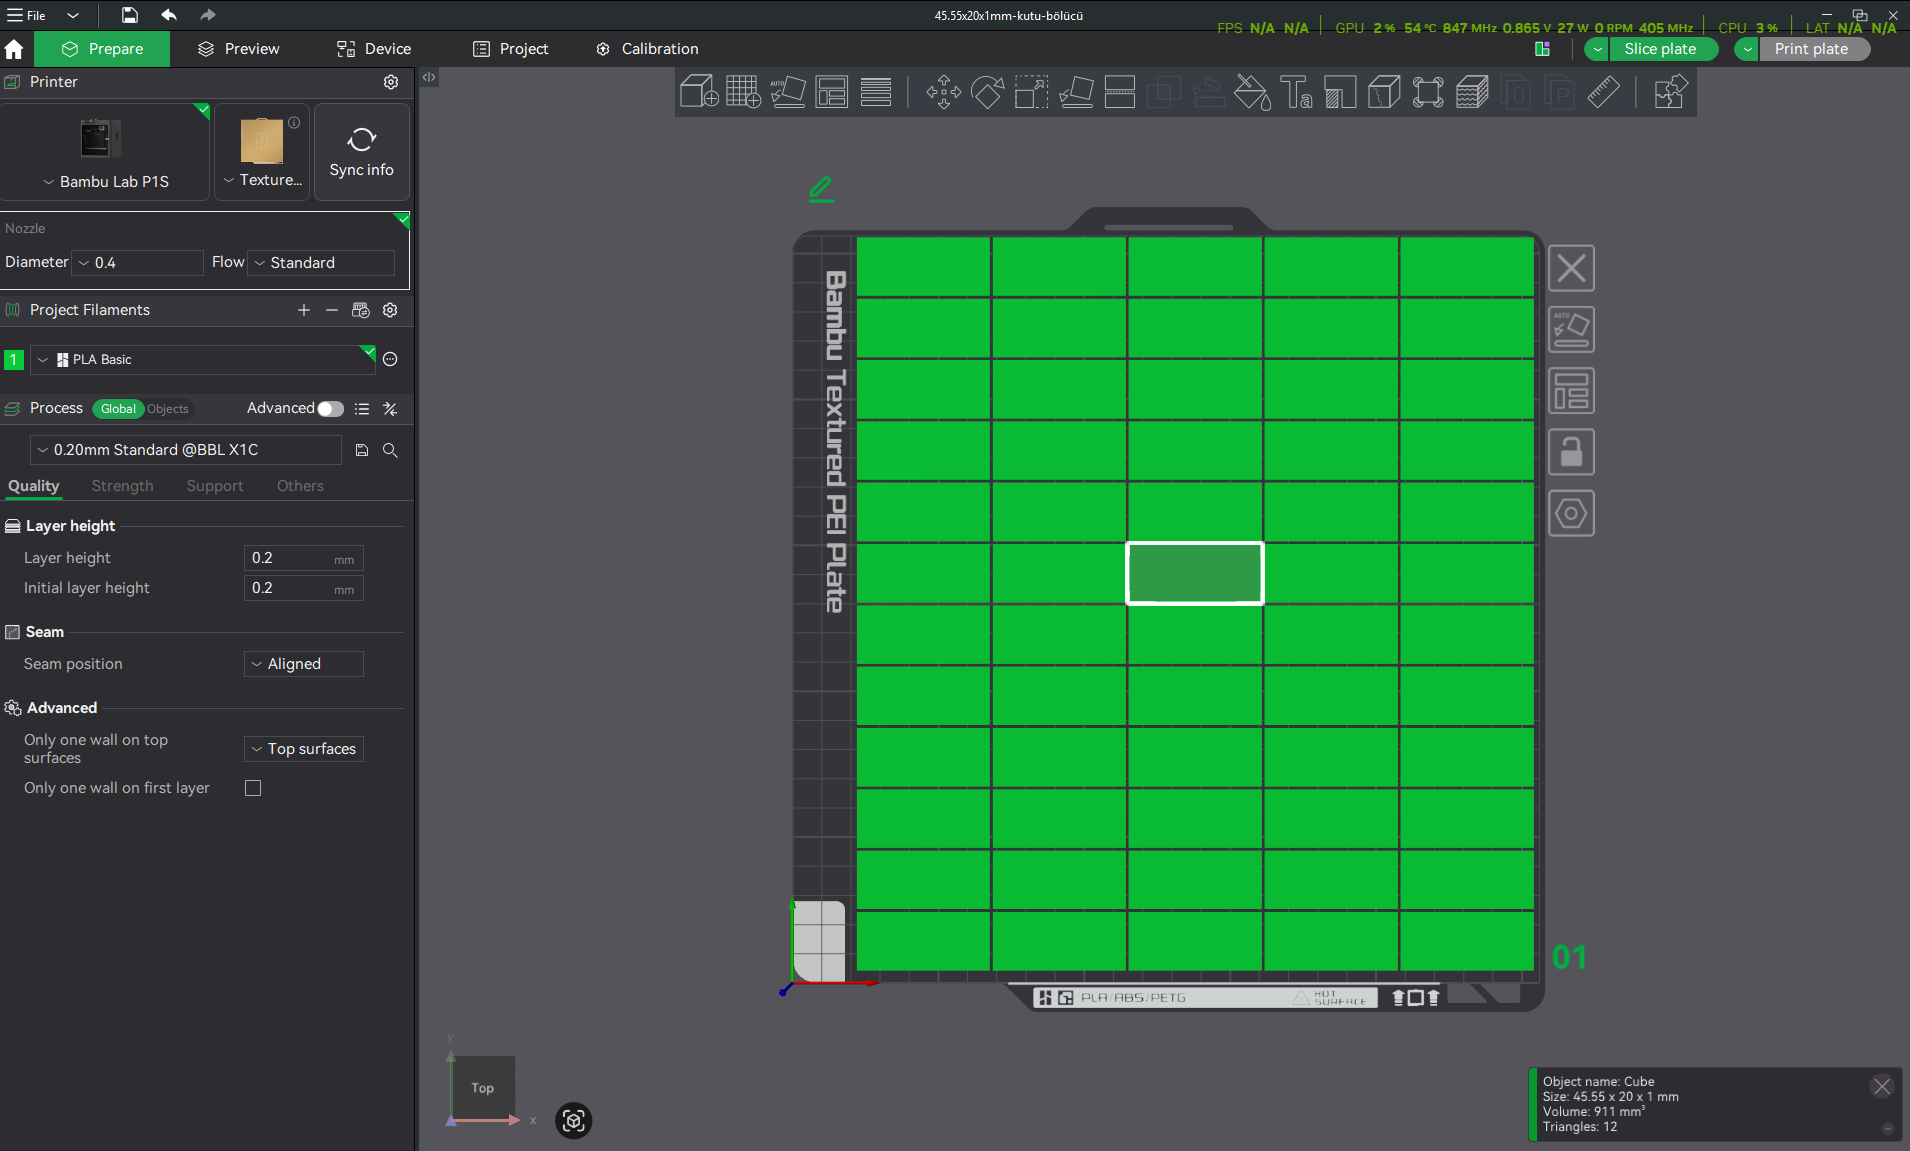1910x1151 pixels.
Task: Open the Preview tab
Action: tap(239, 49)
